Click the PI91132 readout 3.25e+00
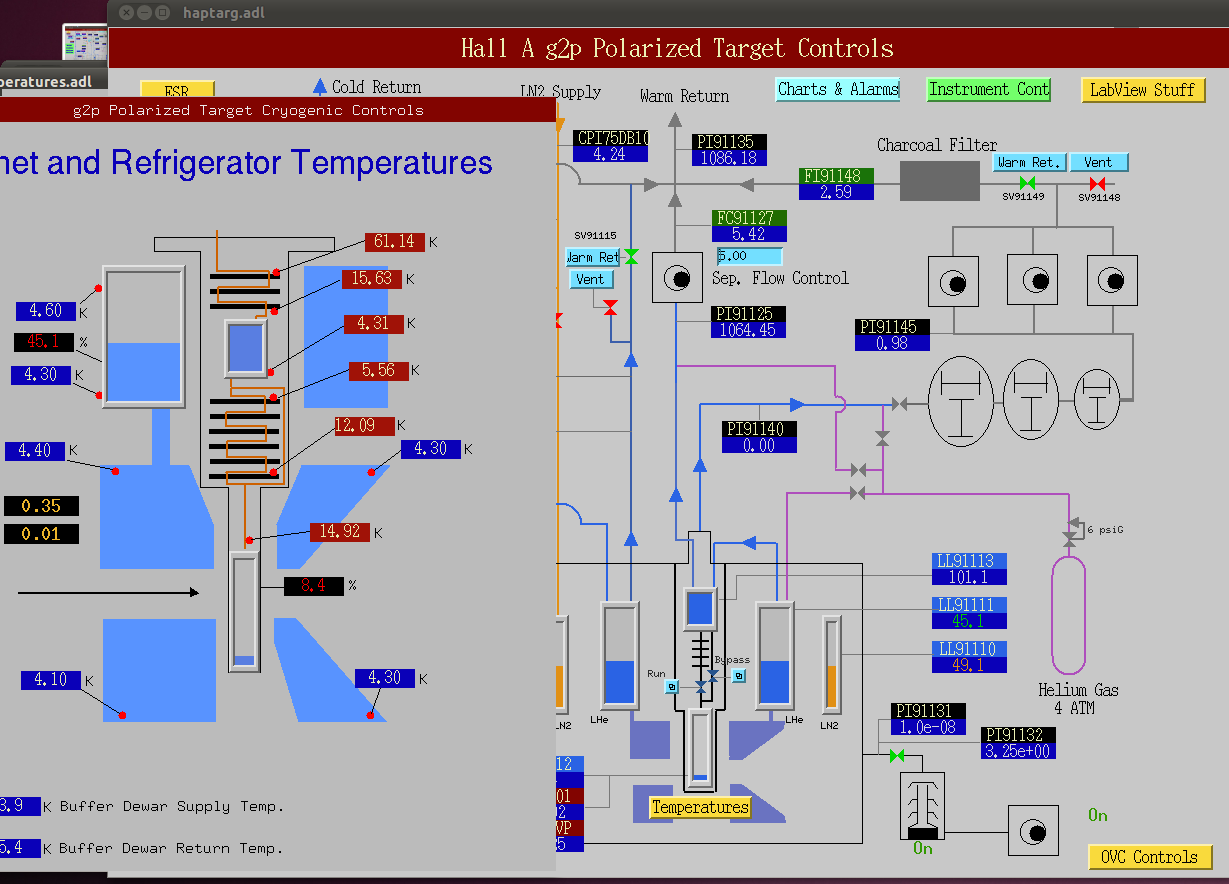 [1019, 751]
